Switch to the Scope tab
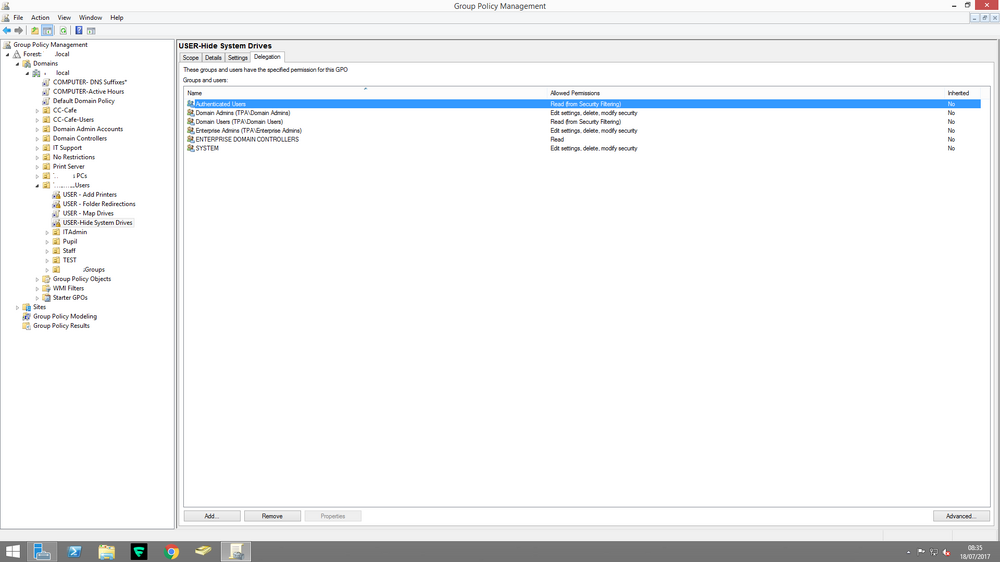Image resolution: width=1000 pixels, height=562 pixels. pyautogui.click(x=191, y=57)
